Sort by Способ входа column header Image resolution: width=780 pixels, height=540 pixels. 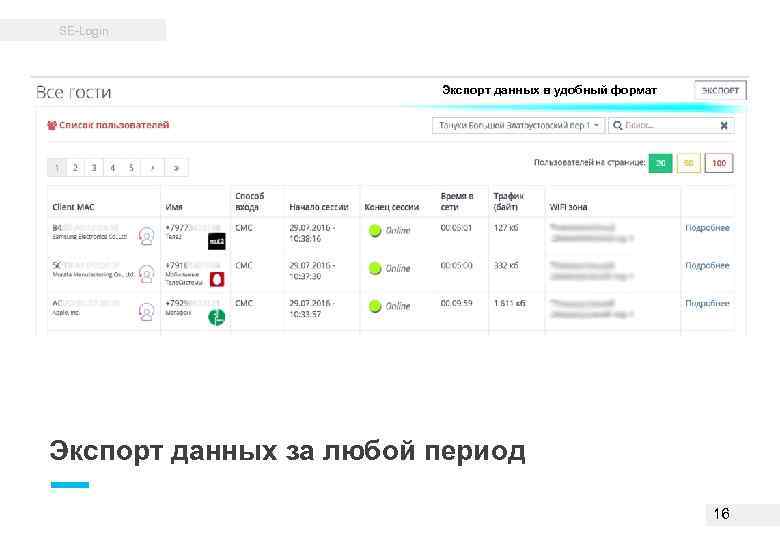click(249, 201)
